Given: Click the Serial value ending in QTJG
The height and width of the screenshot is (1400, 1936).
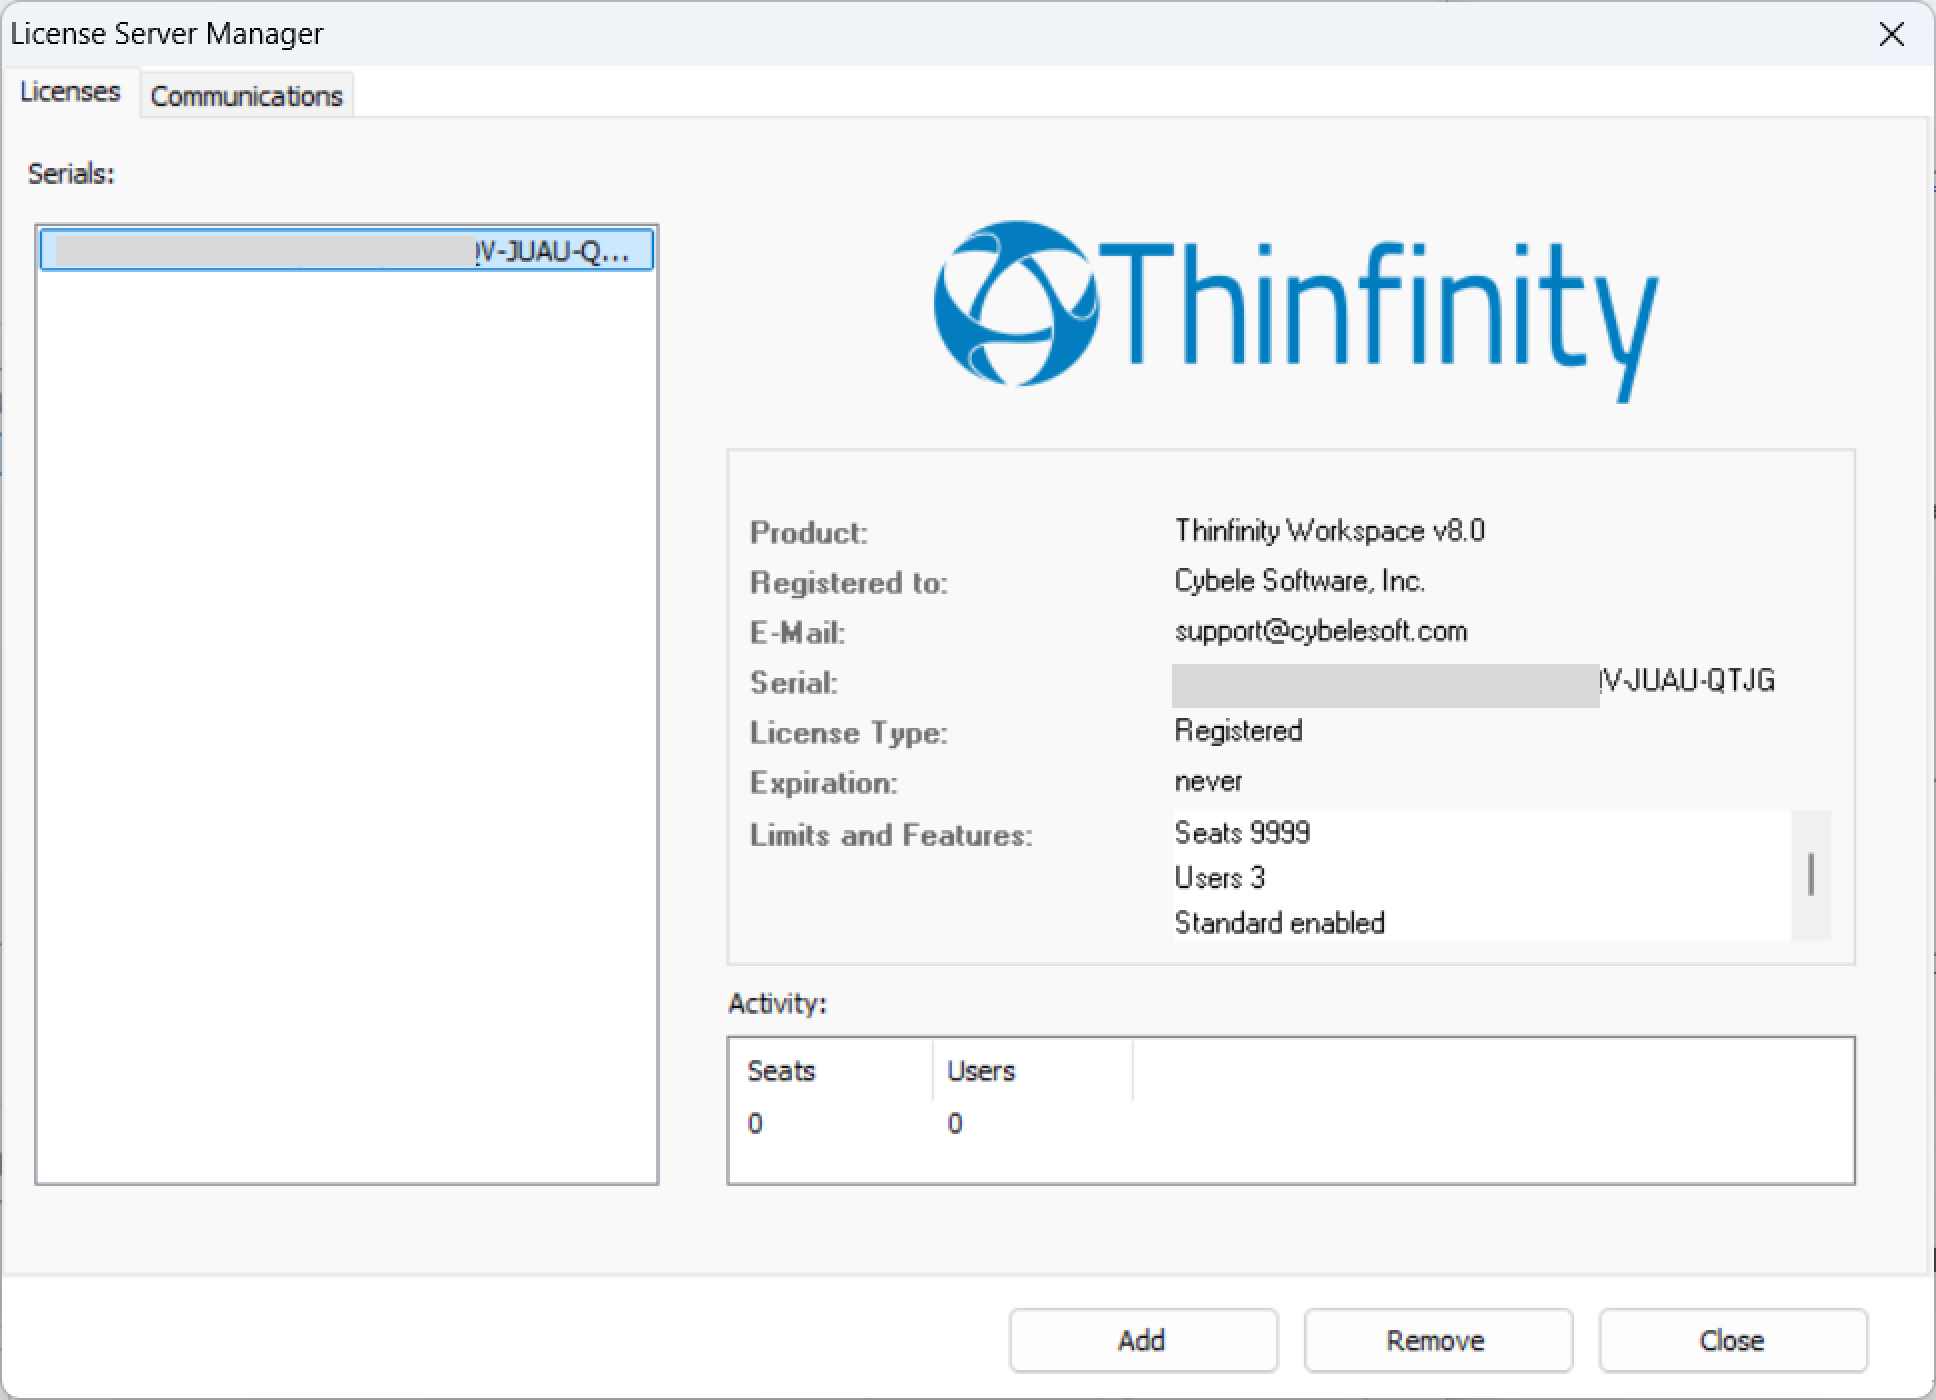Looking at the screenshot, I should point(1686,682).
